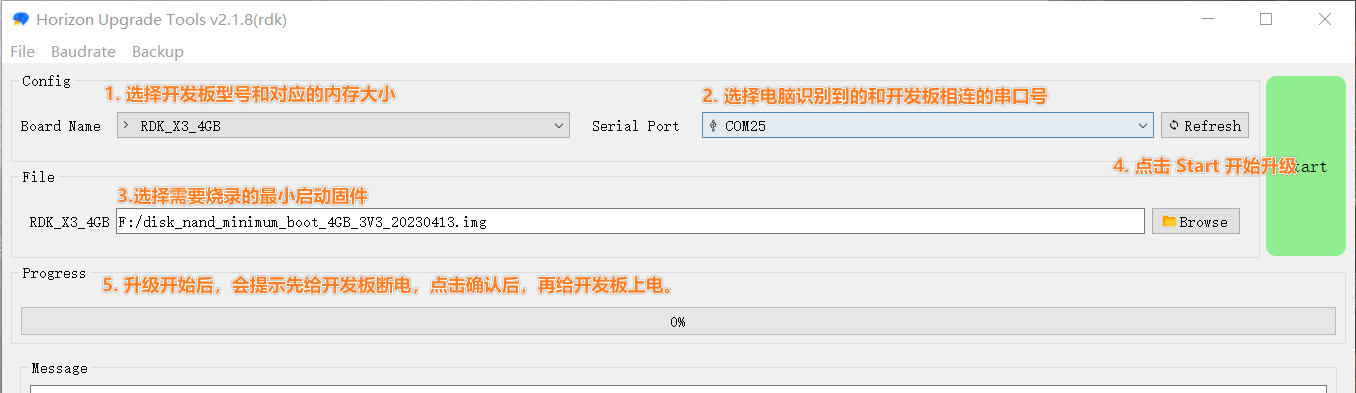
Task: Maximize the application window
Action: pos(1266,19)
